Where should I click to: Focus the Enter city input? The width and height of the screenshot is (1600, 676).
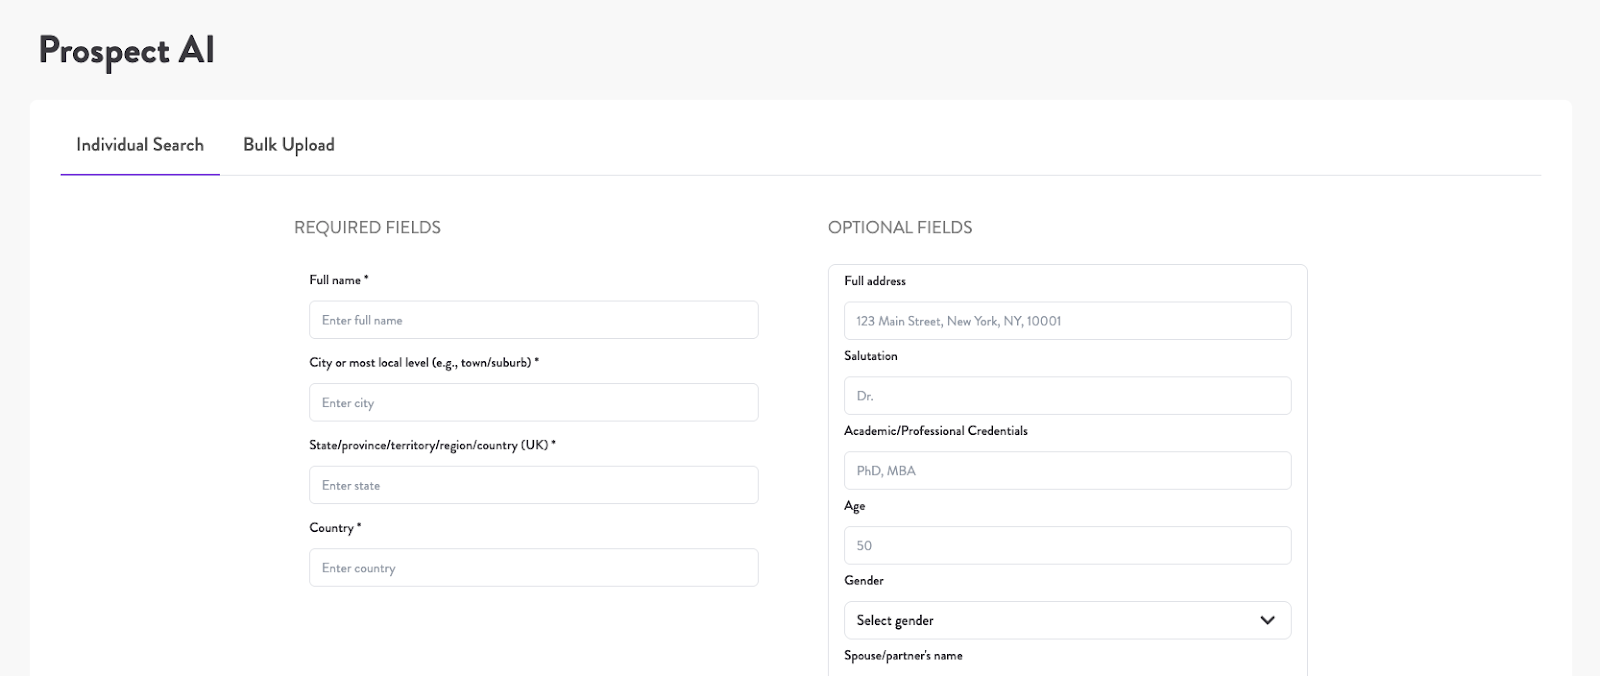pos(534,402)
